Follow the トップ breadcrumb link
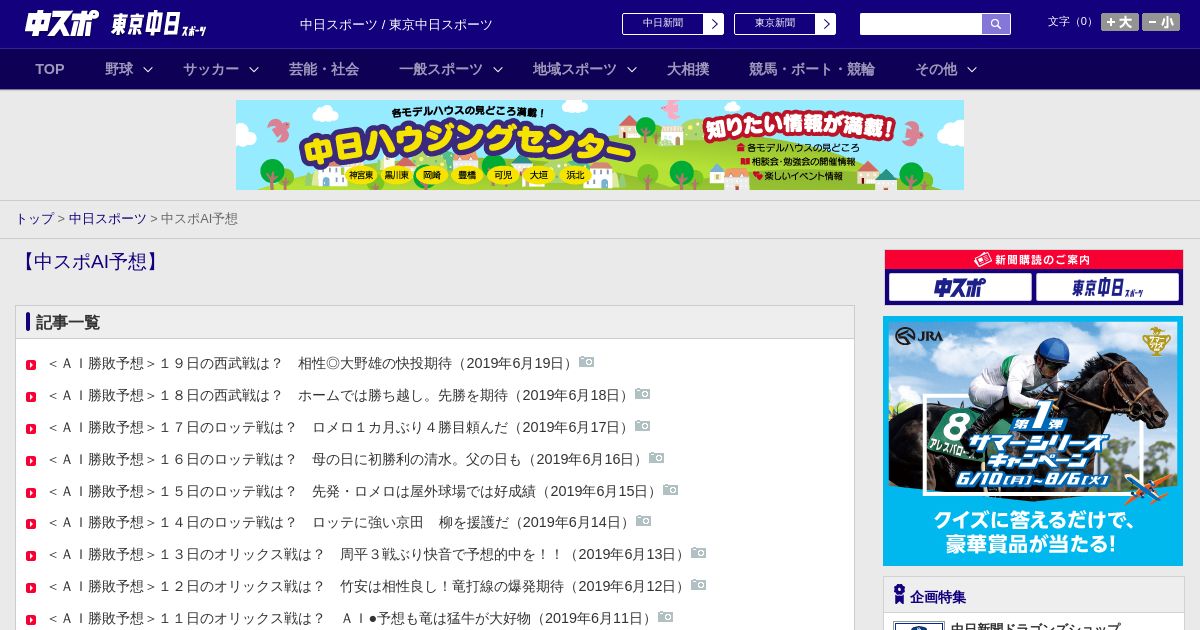The width and height of the screenshot is (1200, 630). pyautogui.click(x=34, y=218)
